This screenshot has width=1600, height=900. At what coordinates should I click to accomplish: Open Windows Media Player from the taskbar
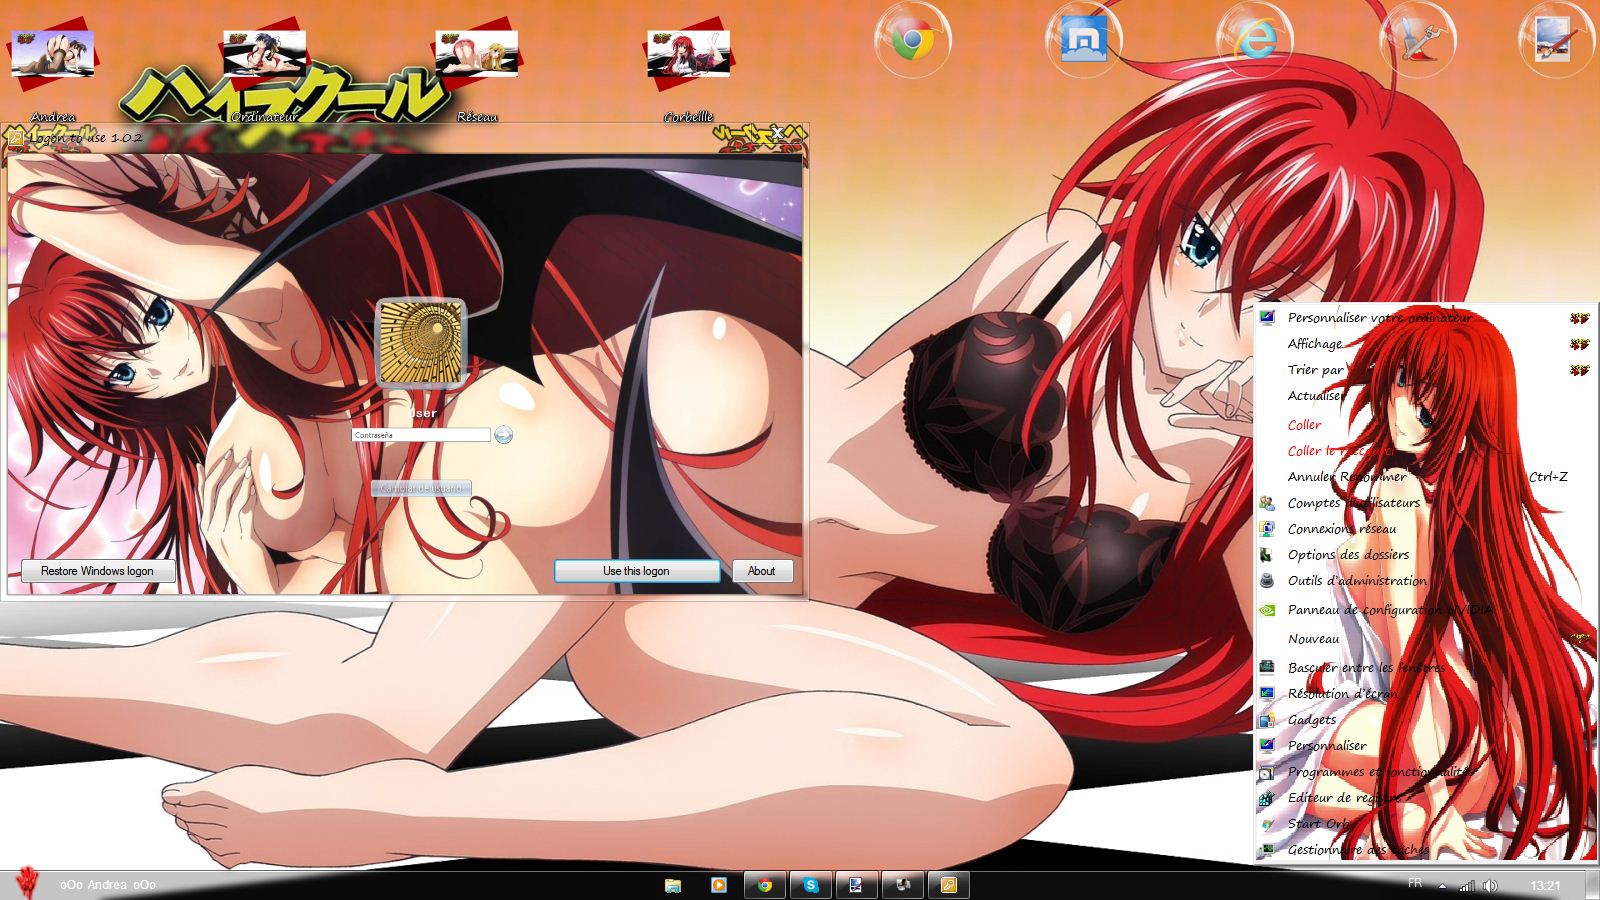[x=718, y=885]
